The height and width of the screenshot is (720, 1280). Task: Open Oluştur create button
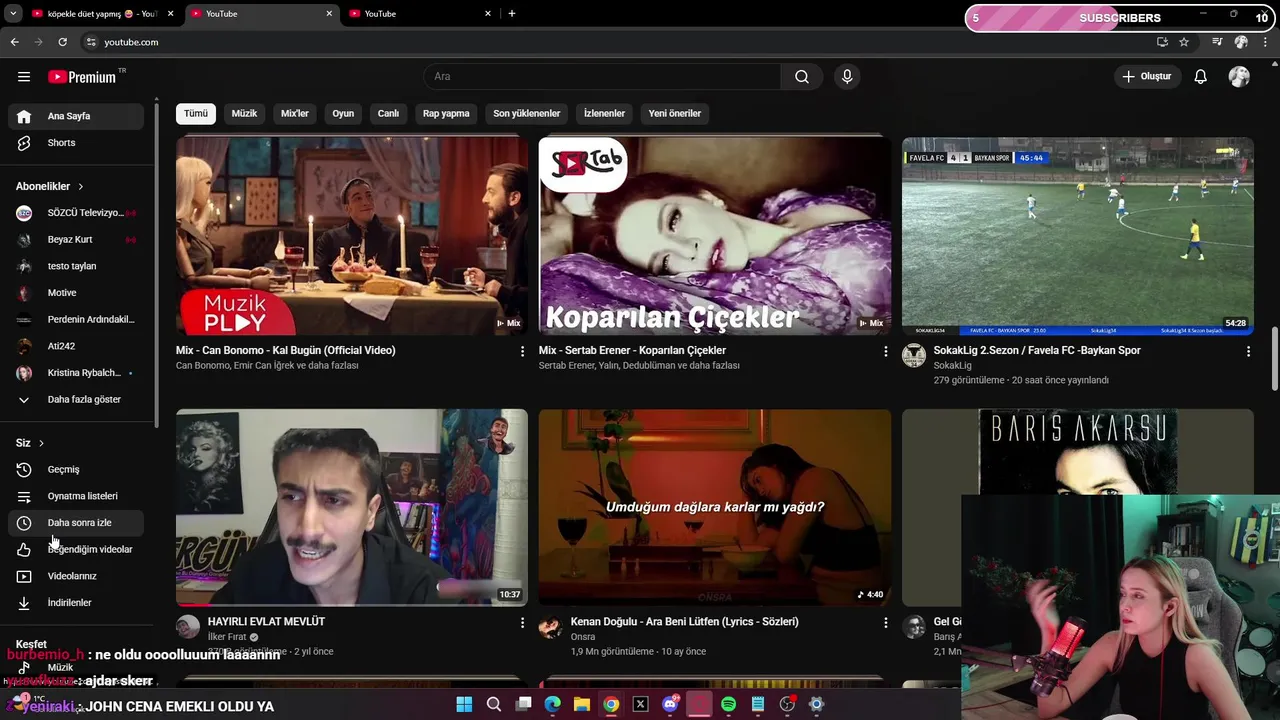click(1146, 77)
